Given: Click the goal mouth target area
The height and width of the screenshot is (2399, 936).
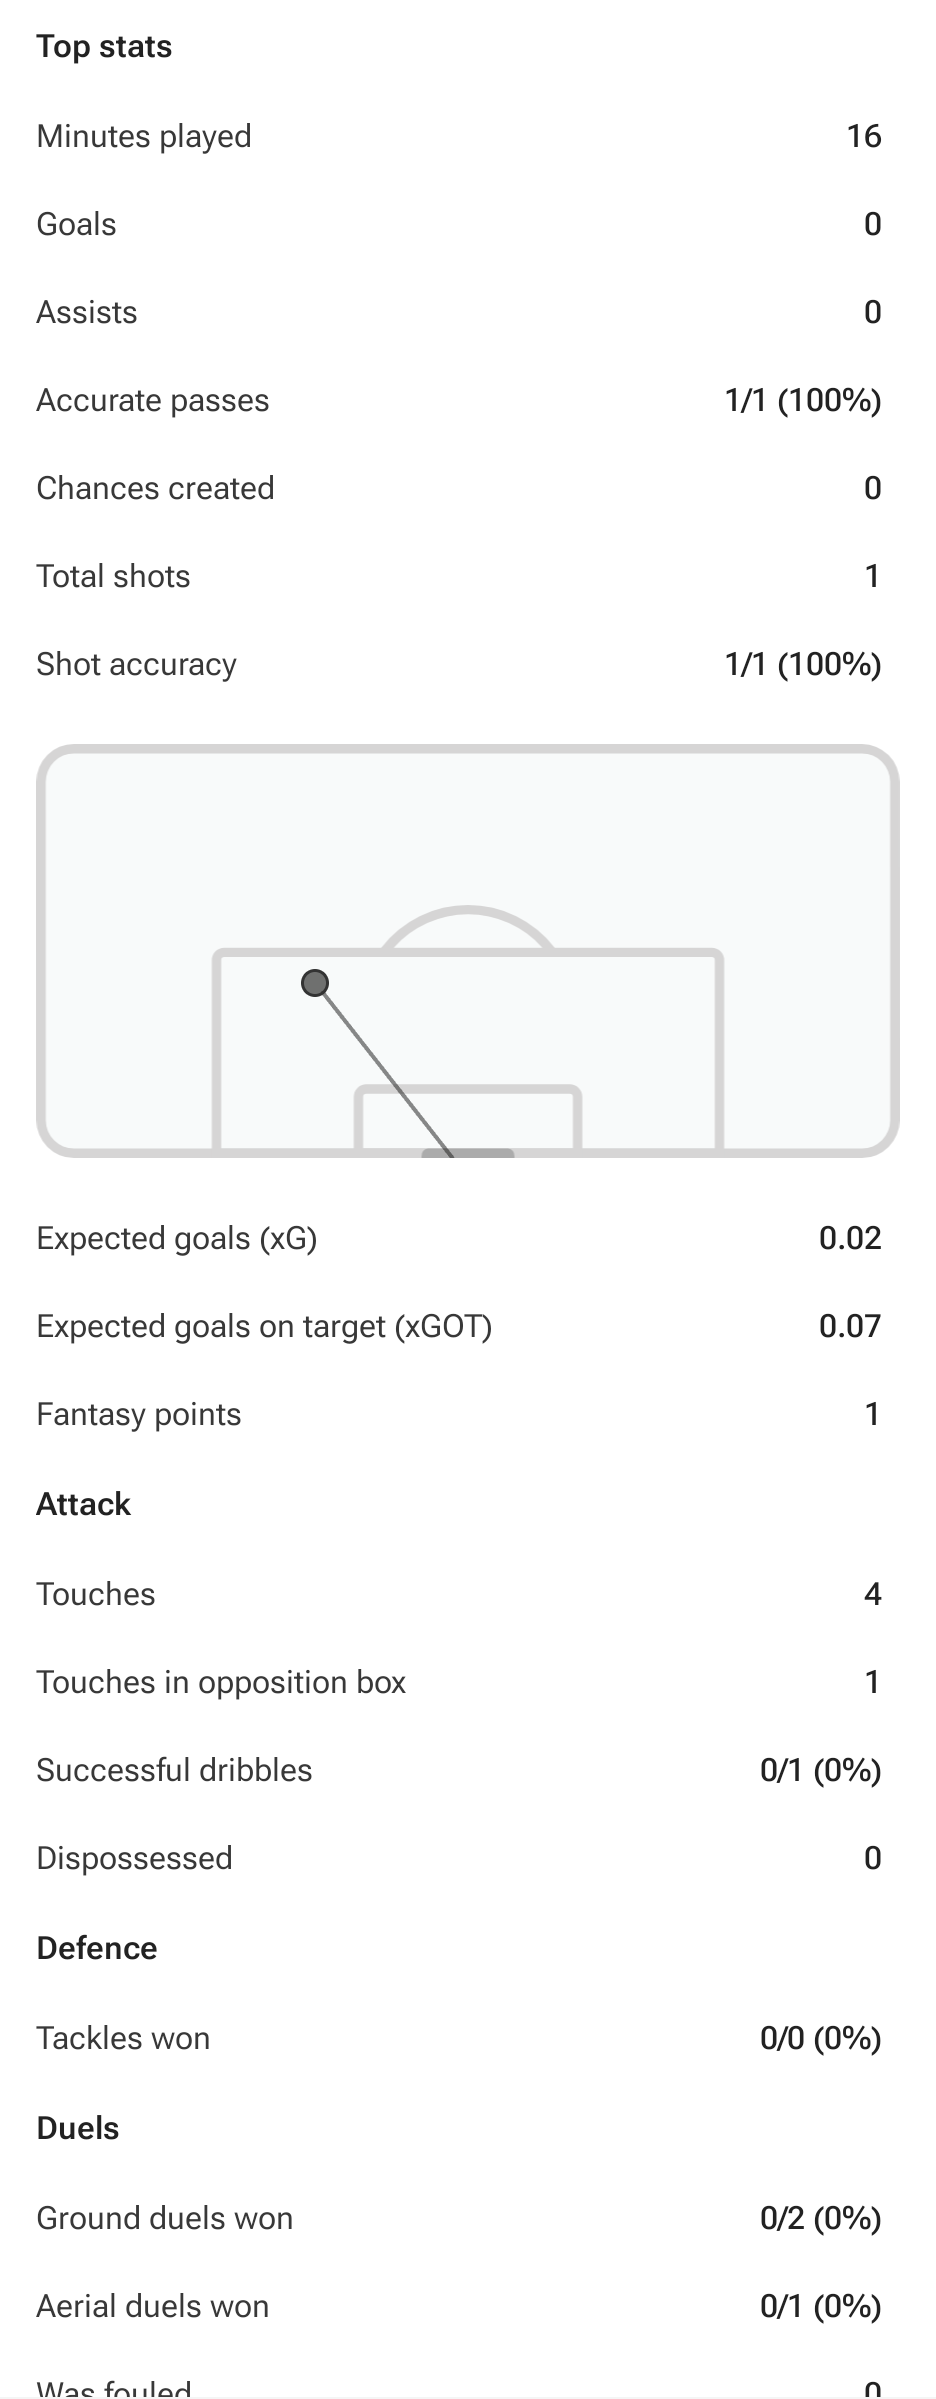Looking at the screenshot, I should pos(468,1153).
